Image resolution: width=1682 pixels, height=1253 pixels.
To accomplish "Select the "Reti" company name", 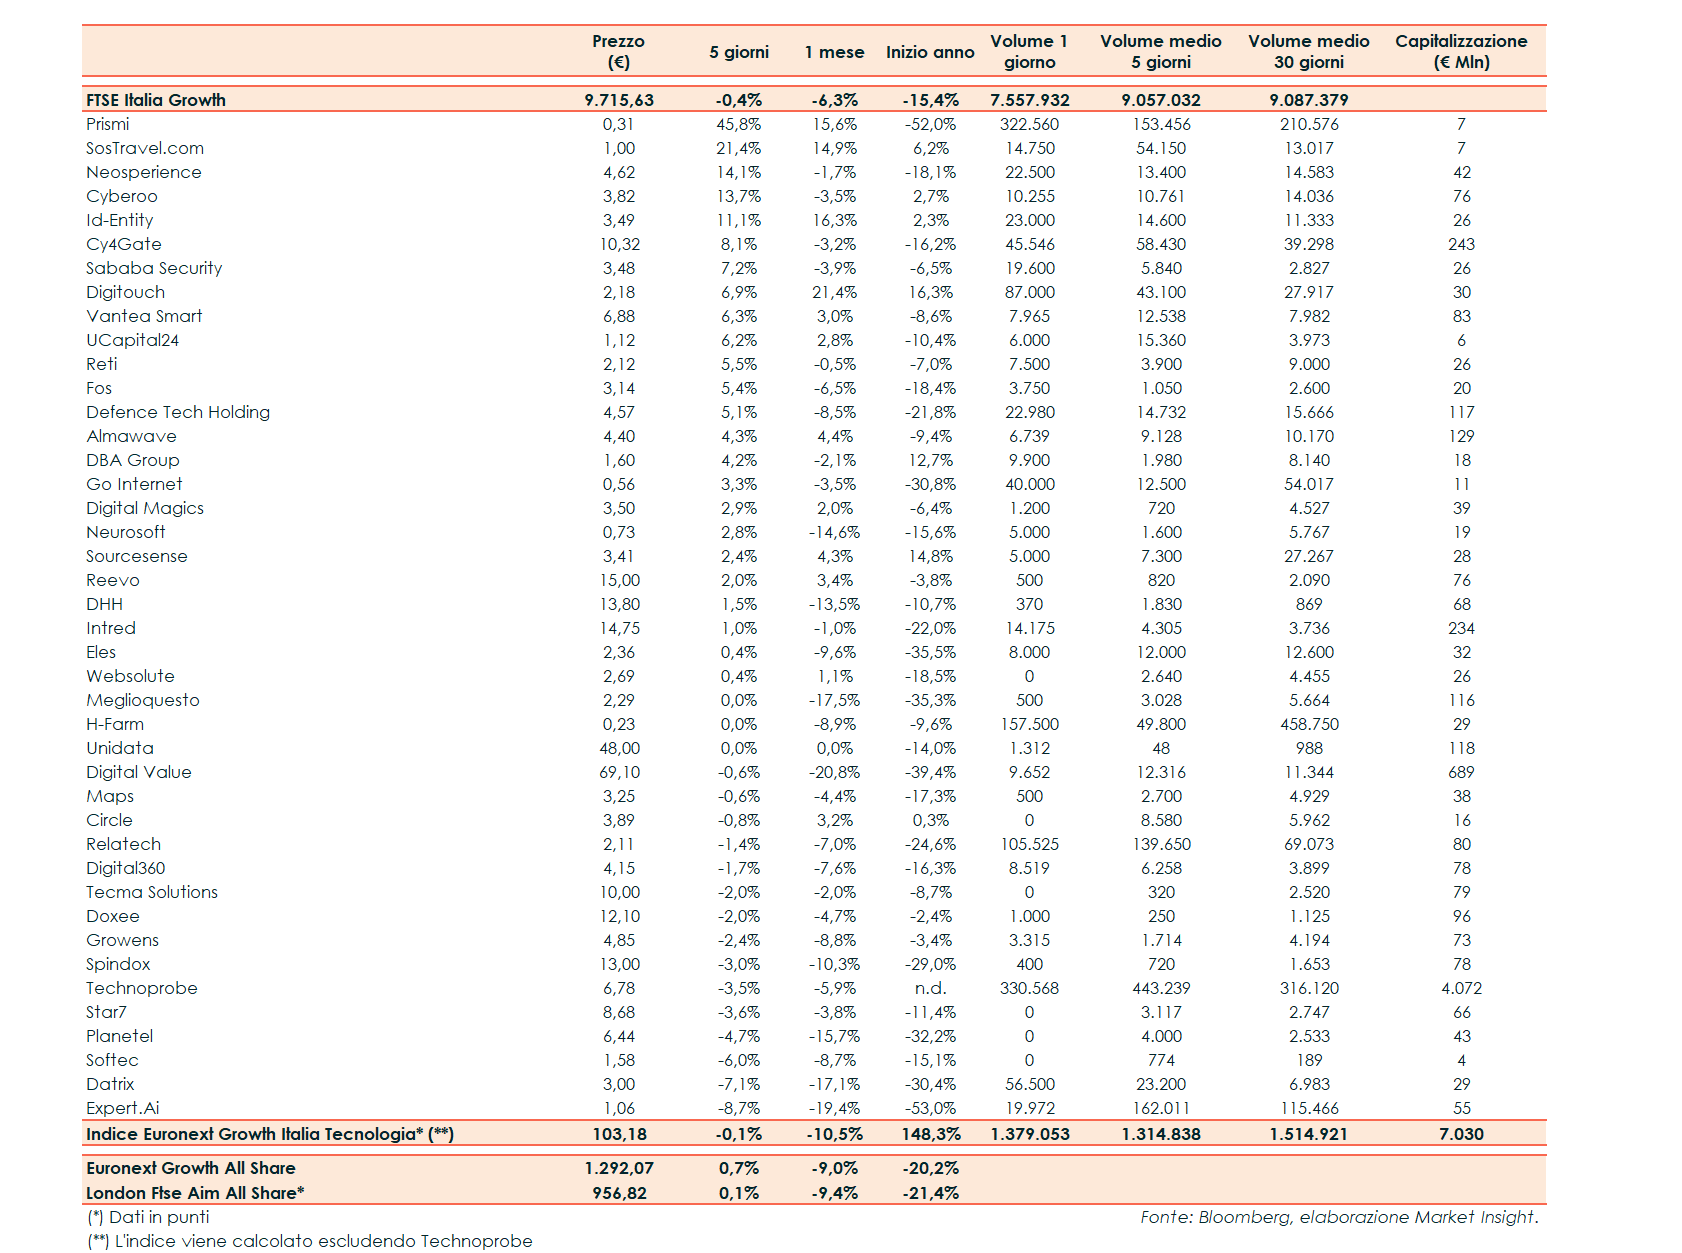I will click(102, 364).
